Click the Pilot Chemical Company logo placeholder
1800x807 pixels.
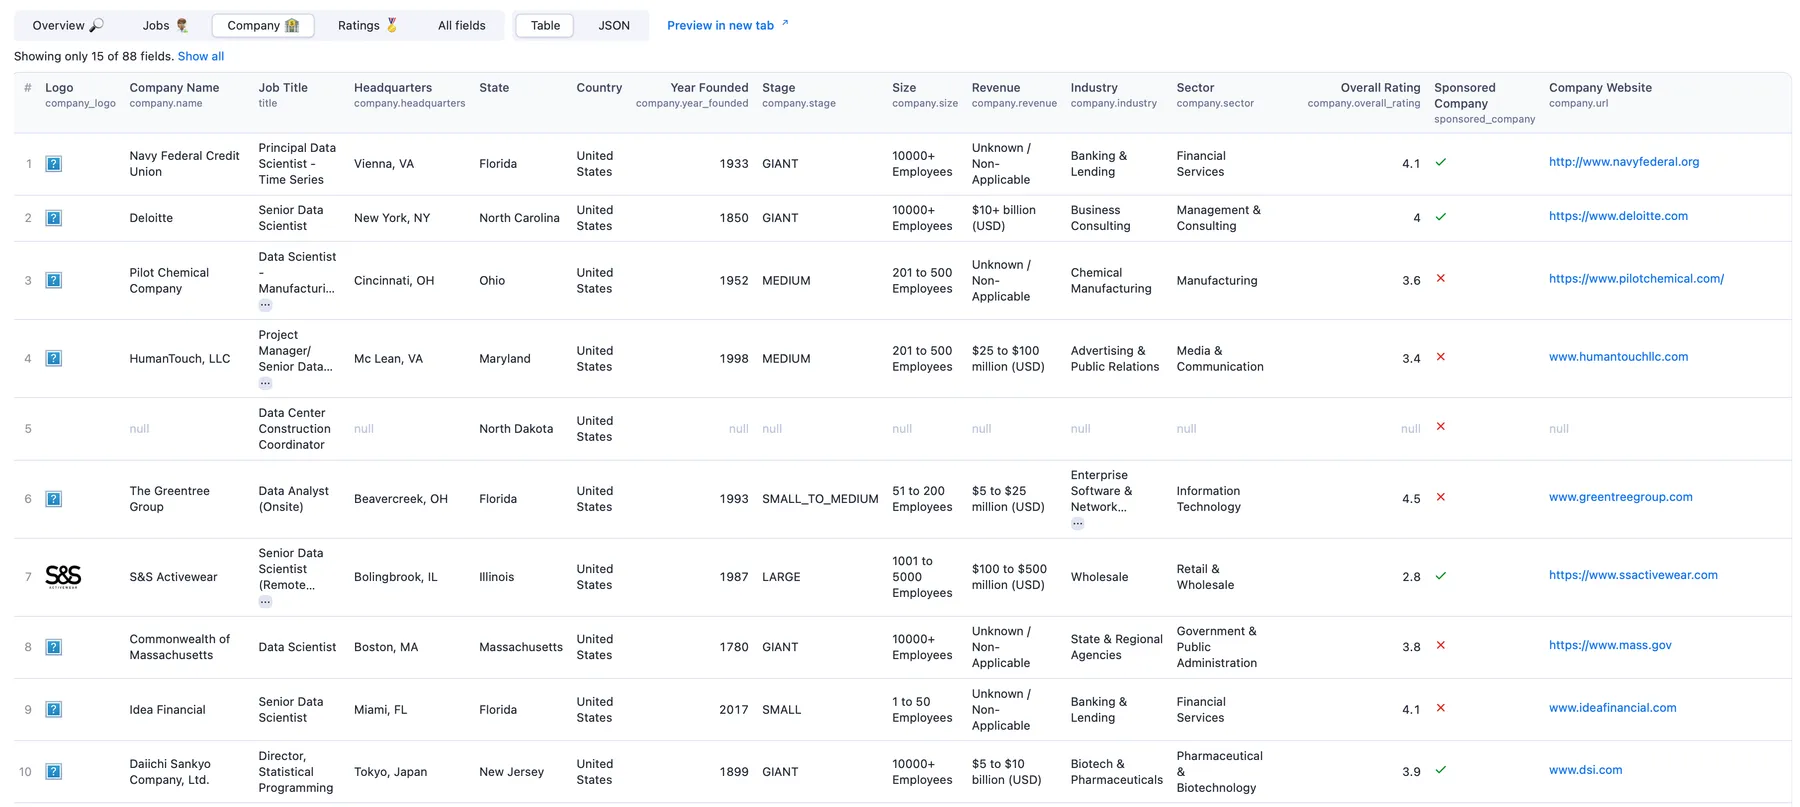coord(54,281)
